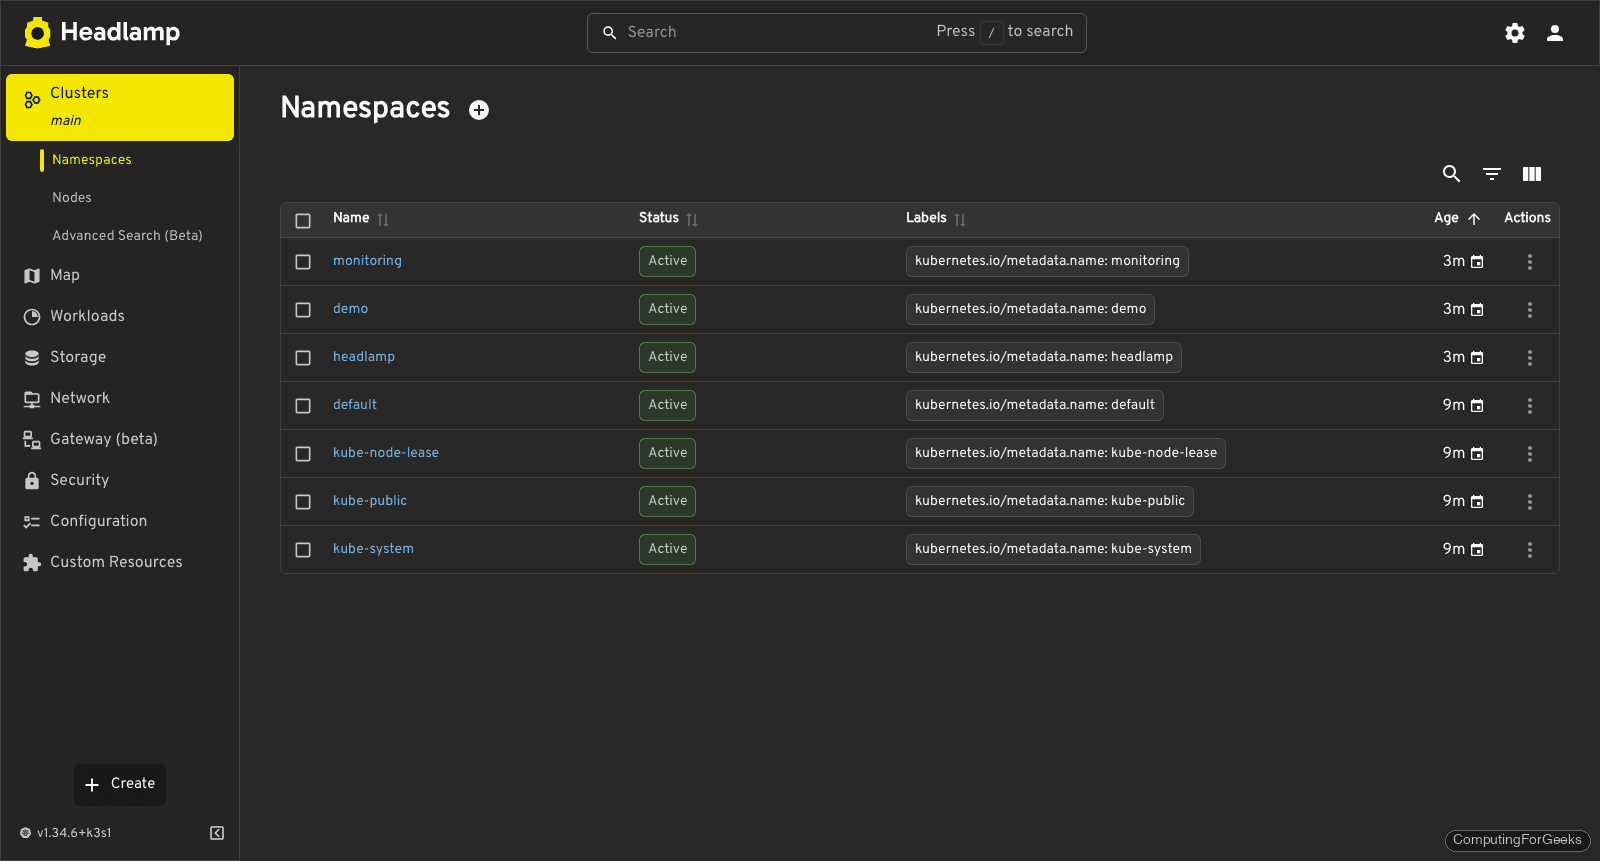The width and height of the screenshot is (1600, 861).
Task: Check the monitoring namespace checkbox
Action: [303, 262]
